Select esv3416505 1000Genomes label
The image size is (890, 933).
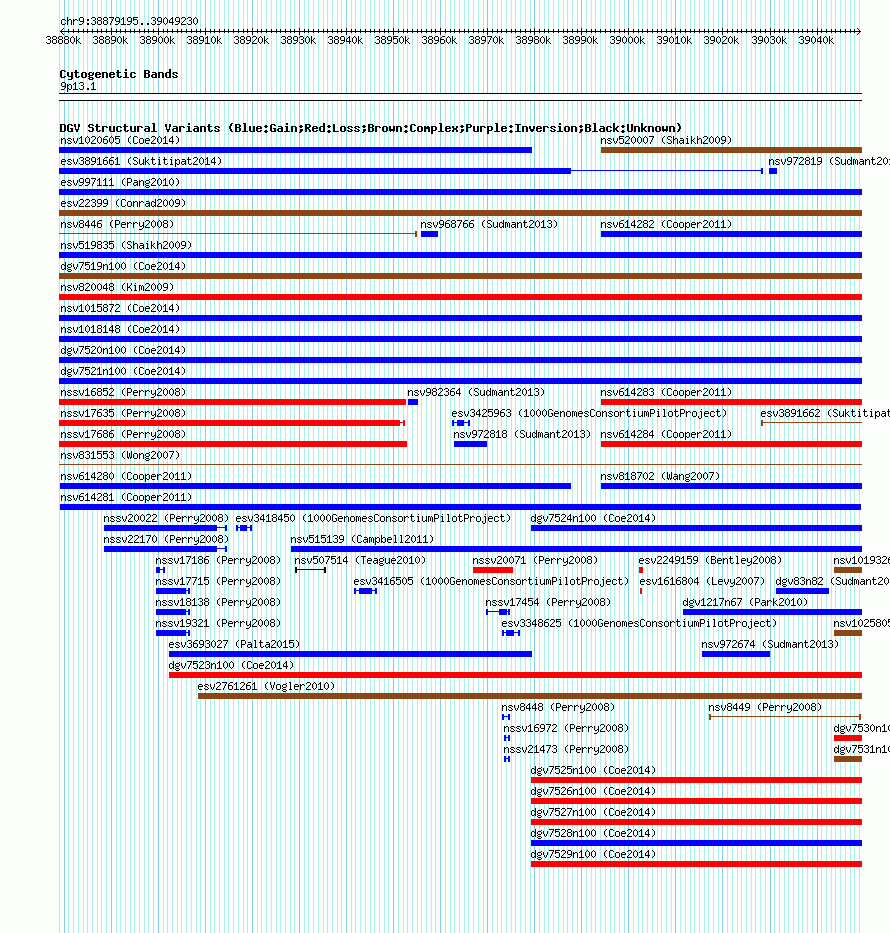coord(491,581)
